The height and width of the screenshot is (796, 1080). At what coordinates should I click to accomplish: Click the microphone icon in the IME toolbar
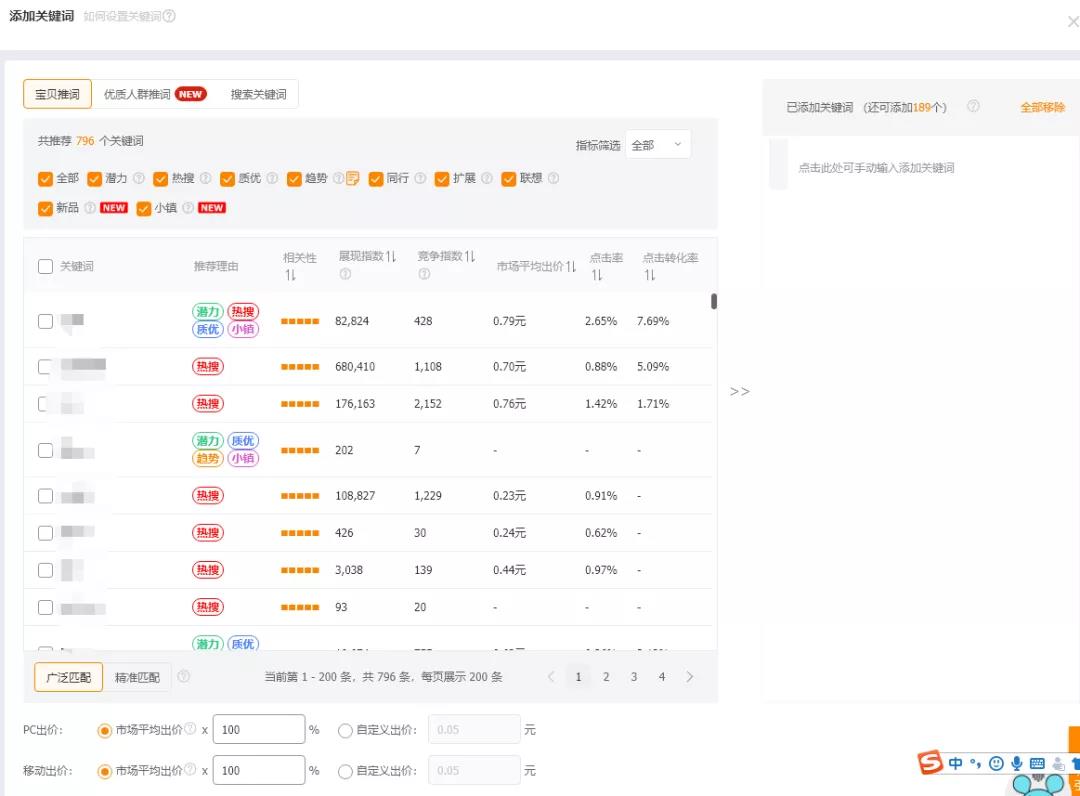pos(1017,763)
